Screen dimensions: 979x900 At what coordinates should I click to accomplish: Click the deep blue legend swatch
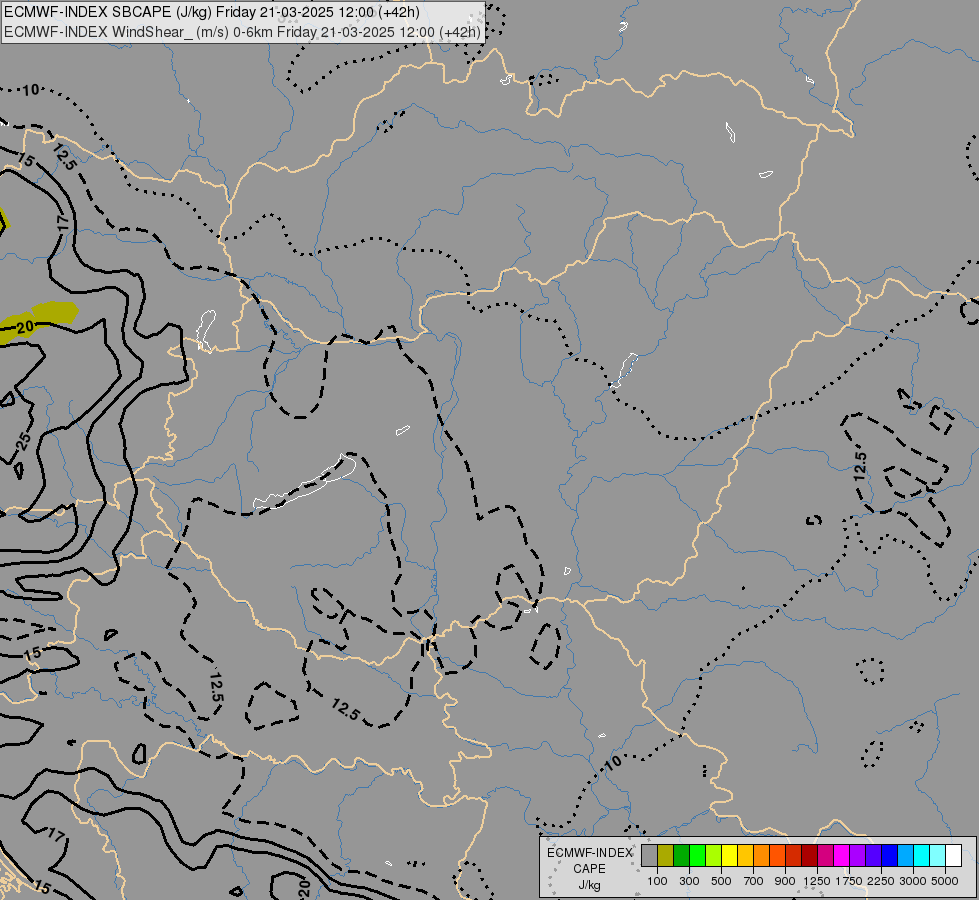pyautogui.click(x=890, y=855)
